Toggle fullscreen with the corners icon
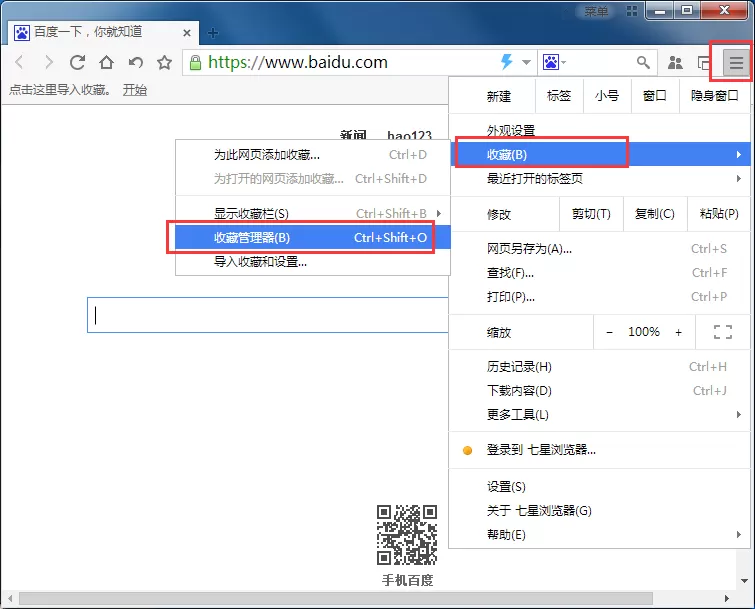755x609 pixels. coord(723,332)
